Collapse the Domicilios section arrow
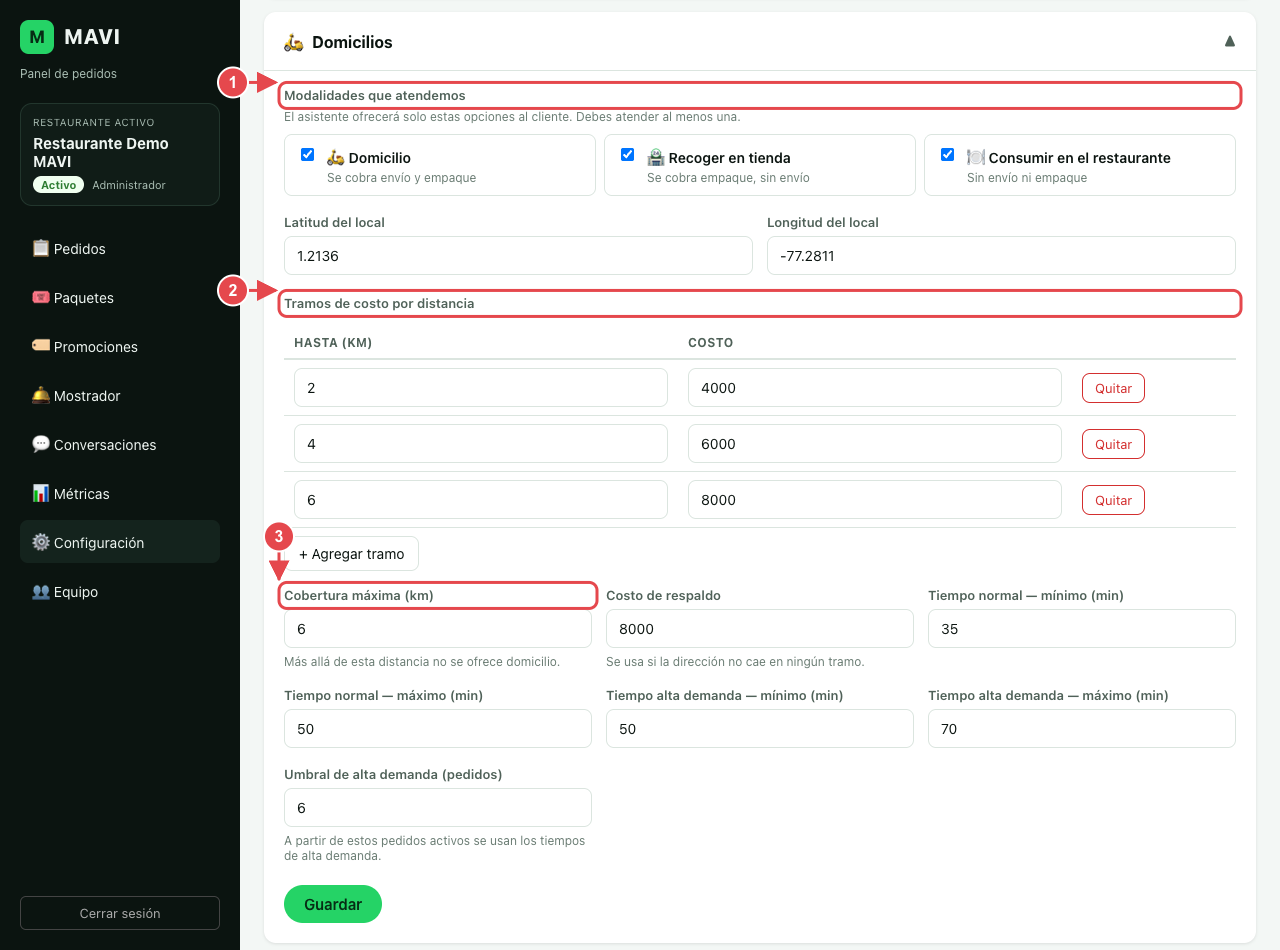 1230,41
